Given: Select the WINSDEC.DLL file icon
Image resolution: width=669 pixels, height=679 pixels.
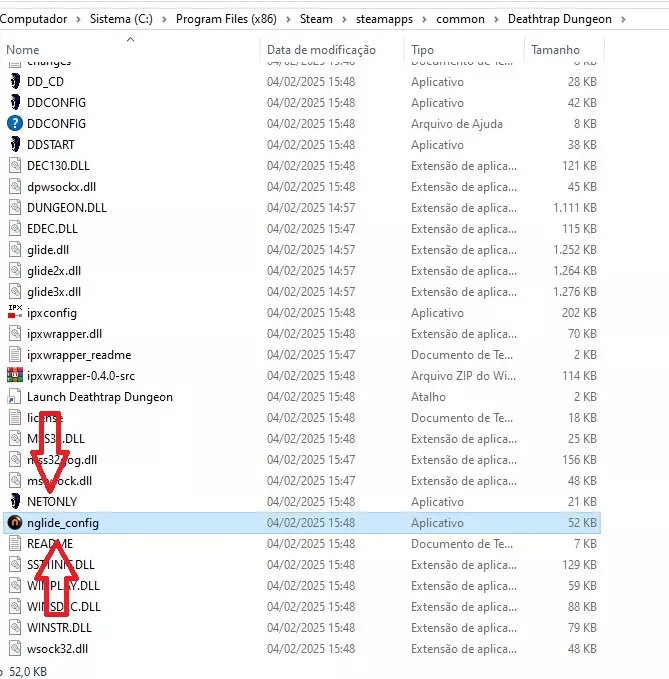Looking at the screenshot, I should click(15, 607).
